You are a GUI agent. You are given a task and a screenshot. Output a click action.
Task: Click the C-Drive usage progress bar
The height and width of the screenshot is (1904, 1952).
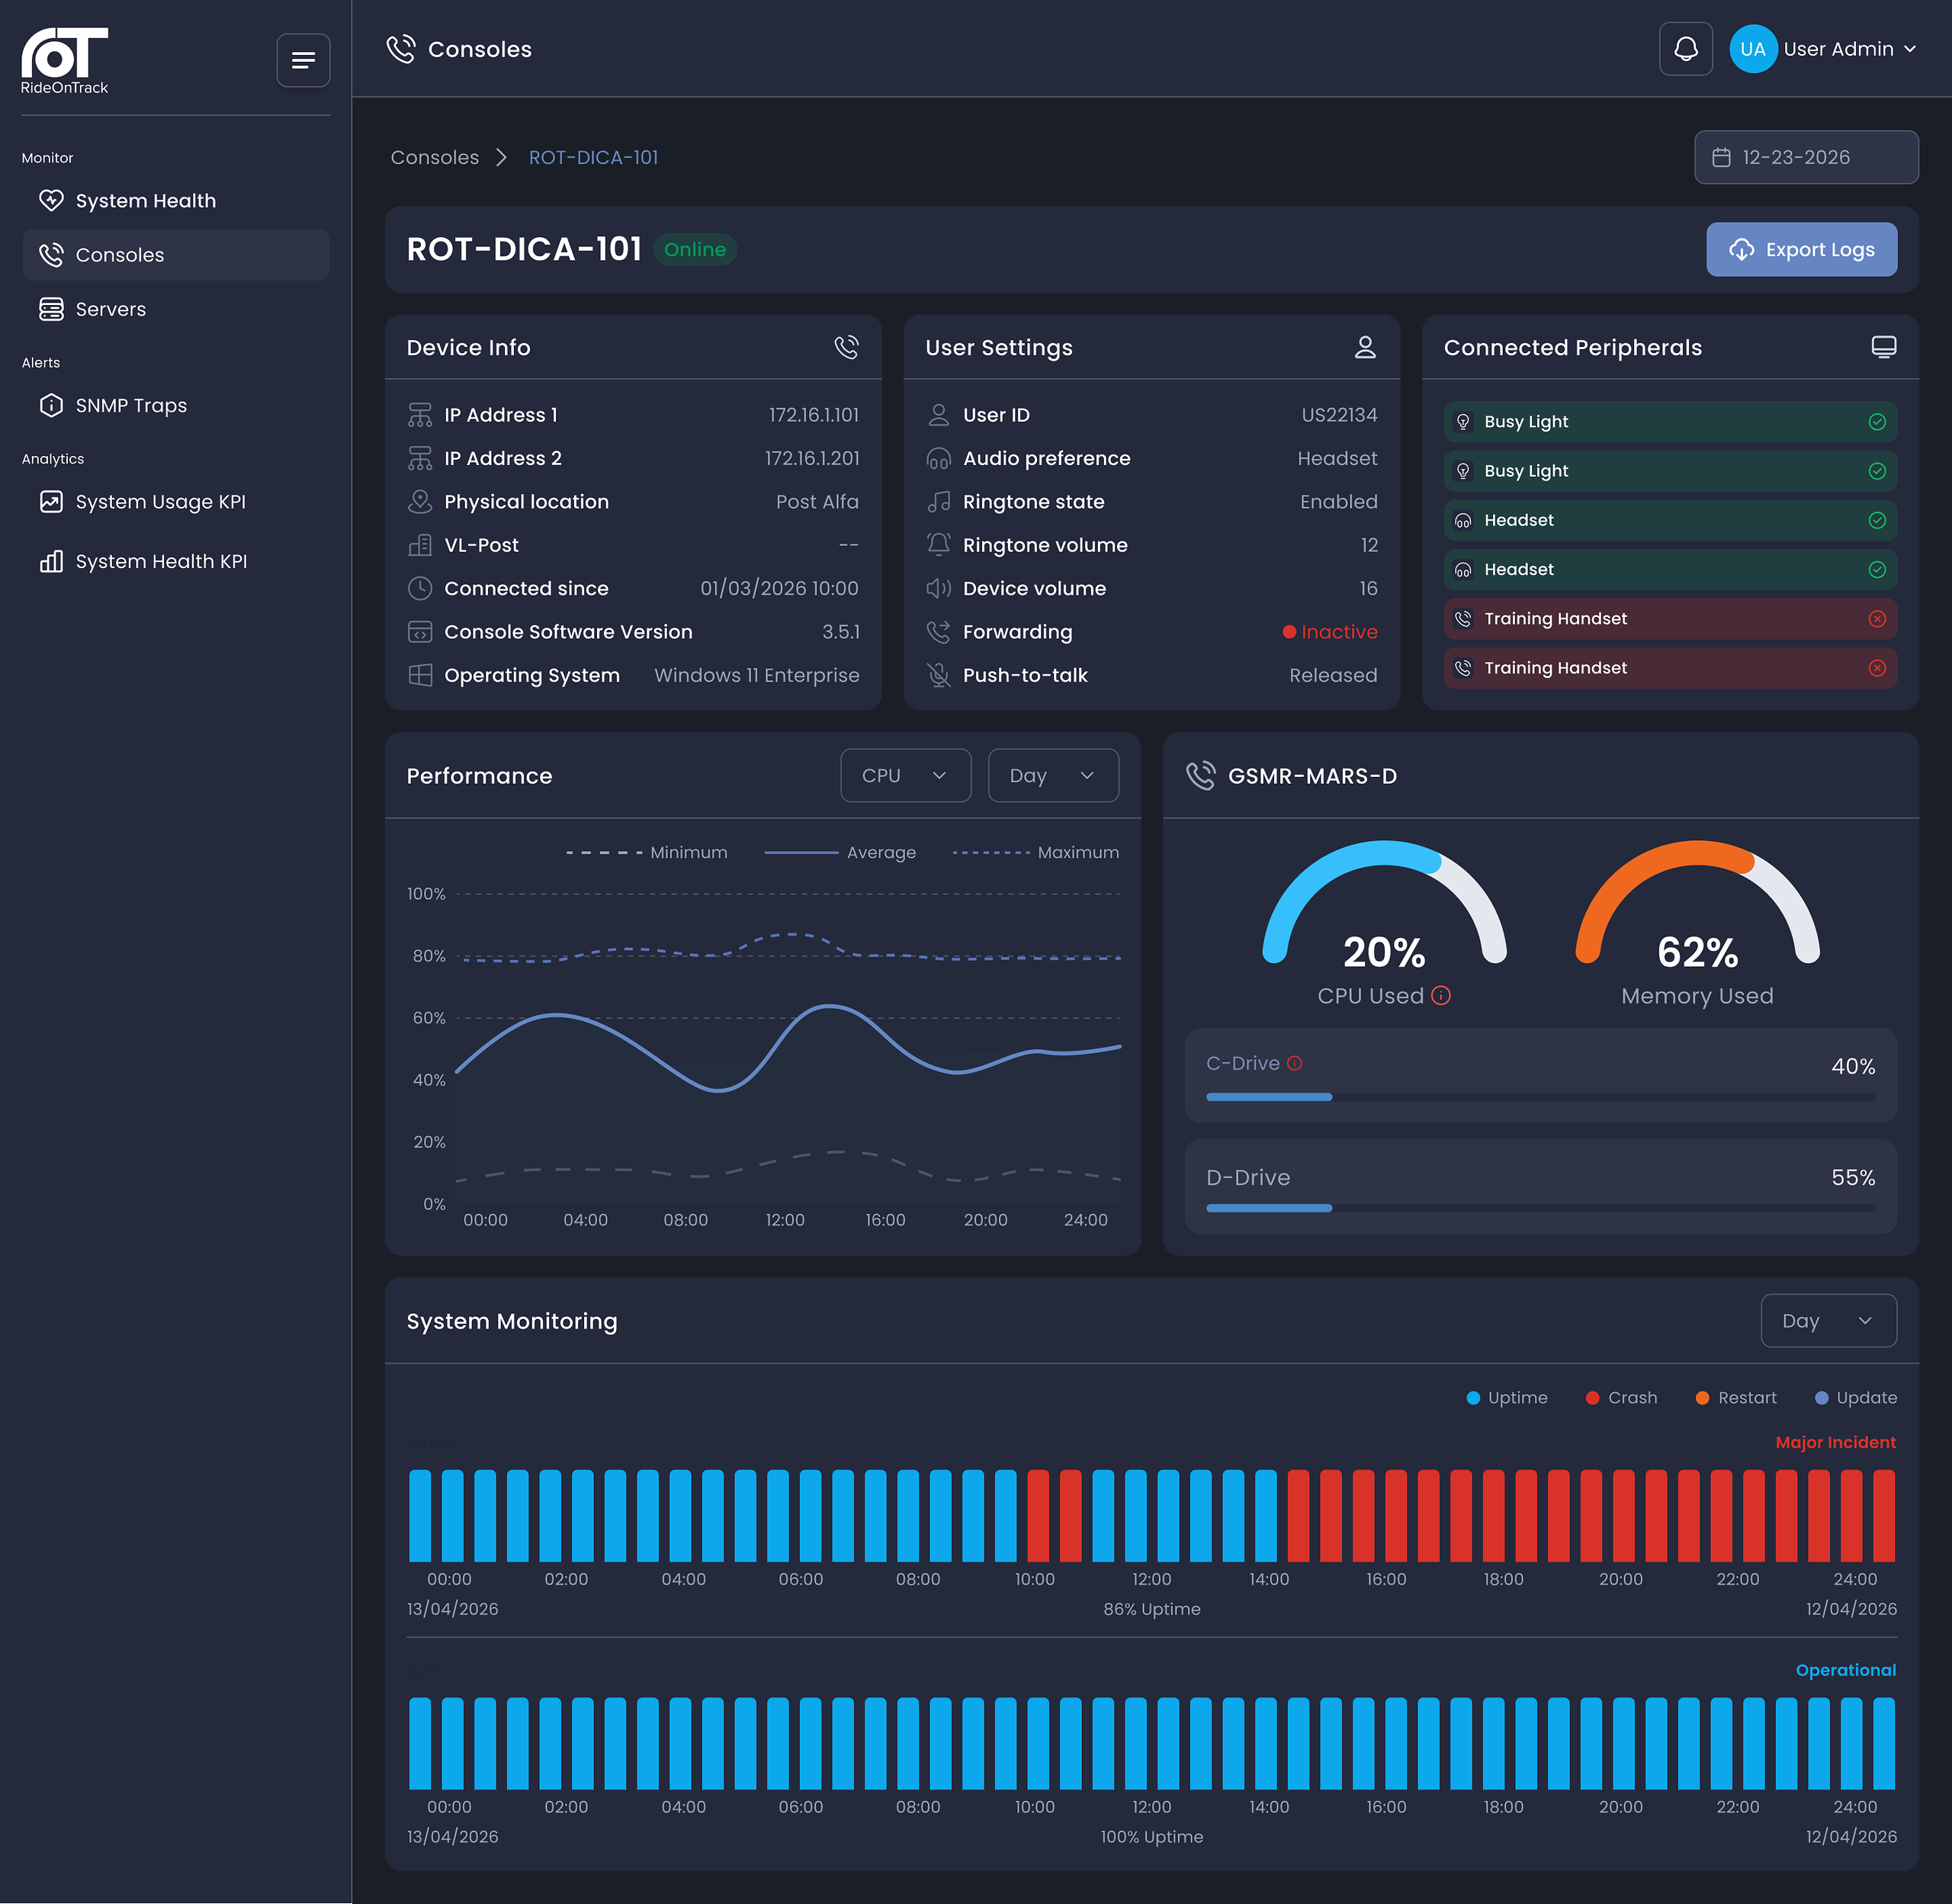pos(1540,1097)
